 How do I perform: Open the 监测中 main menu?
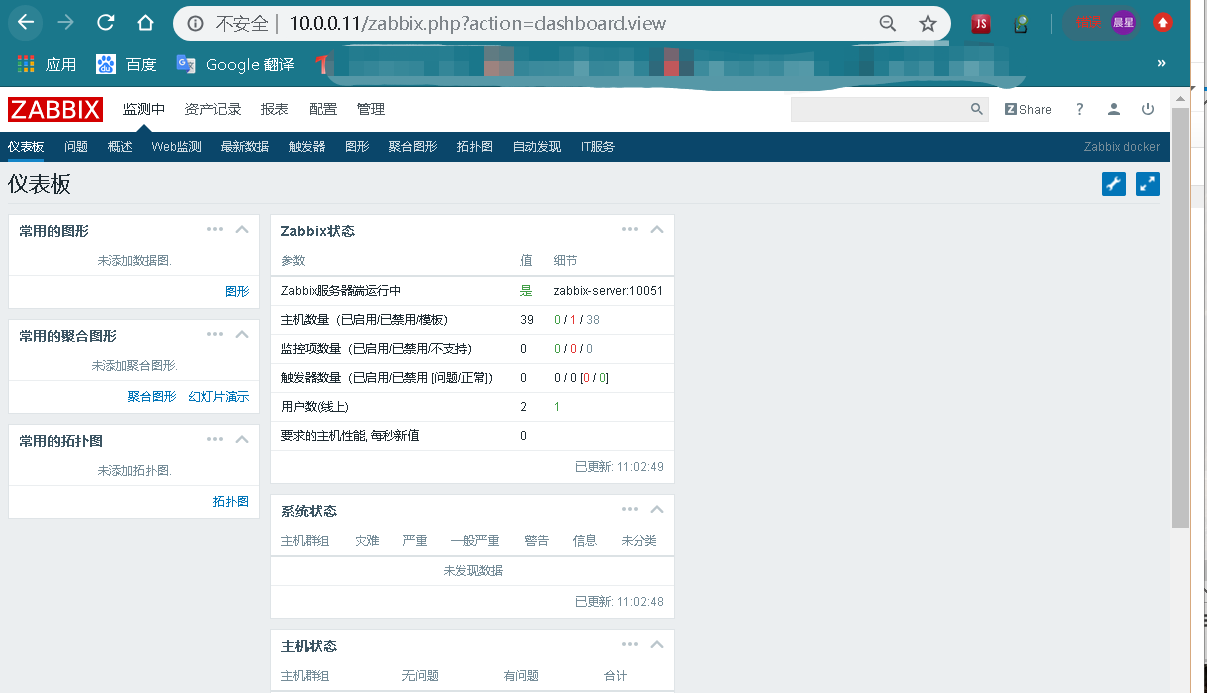click(144, 109)
